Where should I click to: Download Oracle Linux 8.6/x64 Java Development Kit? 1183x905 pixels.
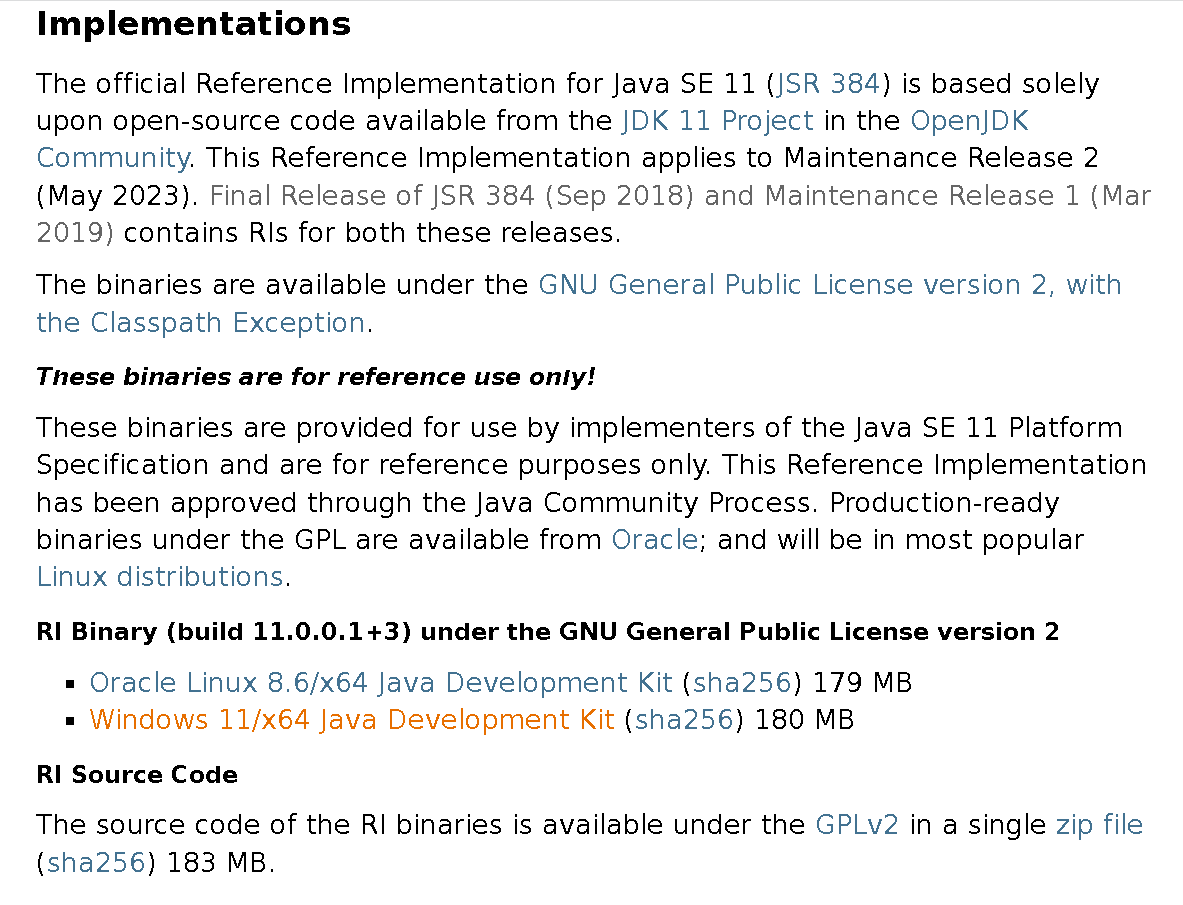pos(381,683)
